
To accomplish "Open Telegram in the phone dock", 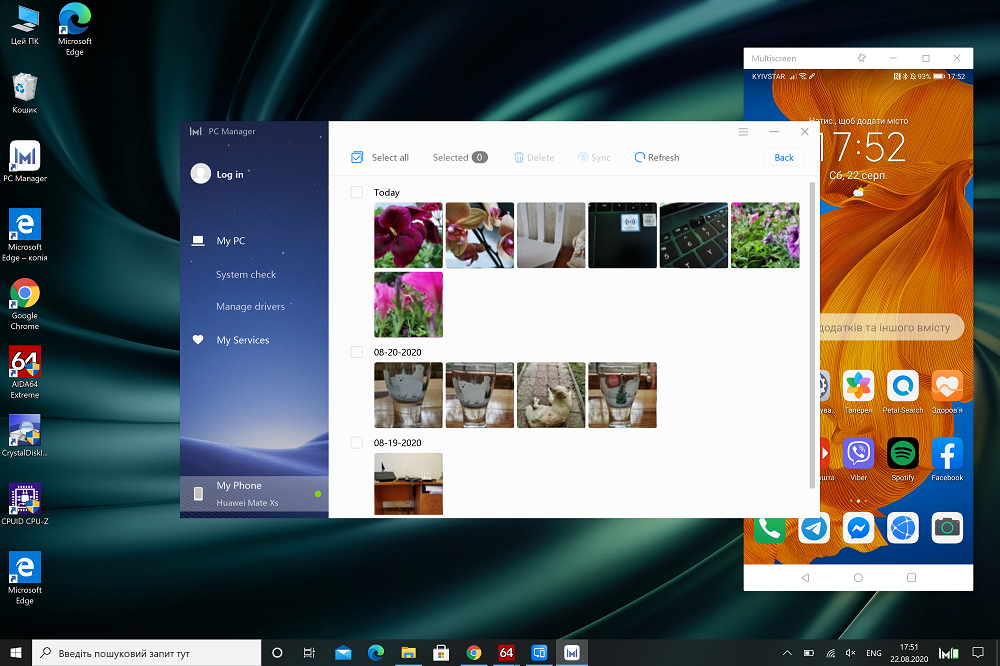I will tap(814, 528).
